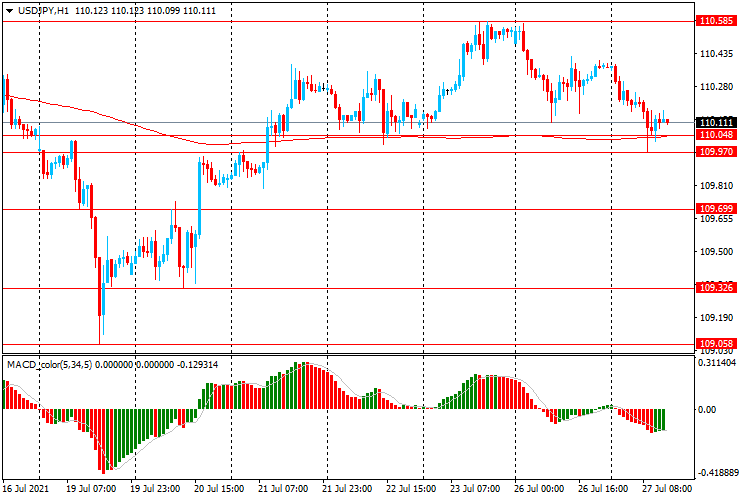Click the 19 Jul 23:00 time label
This screenshot has height=500, width=740.
[x=155, y=488]
